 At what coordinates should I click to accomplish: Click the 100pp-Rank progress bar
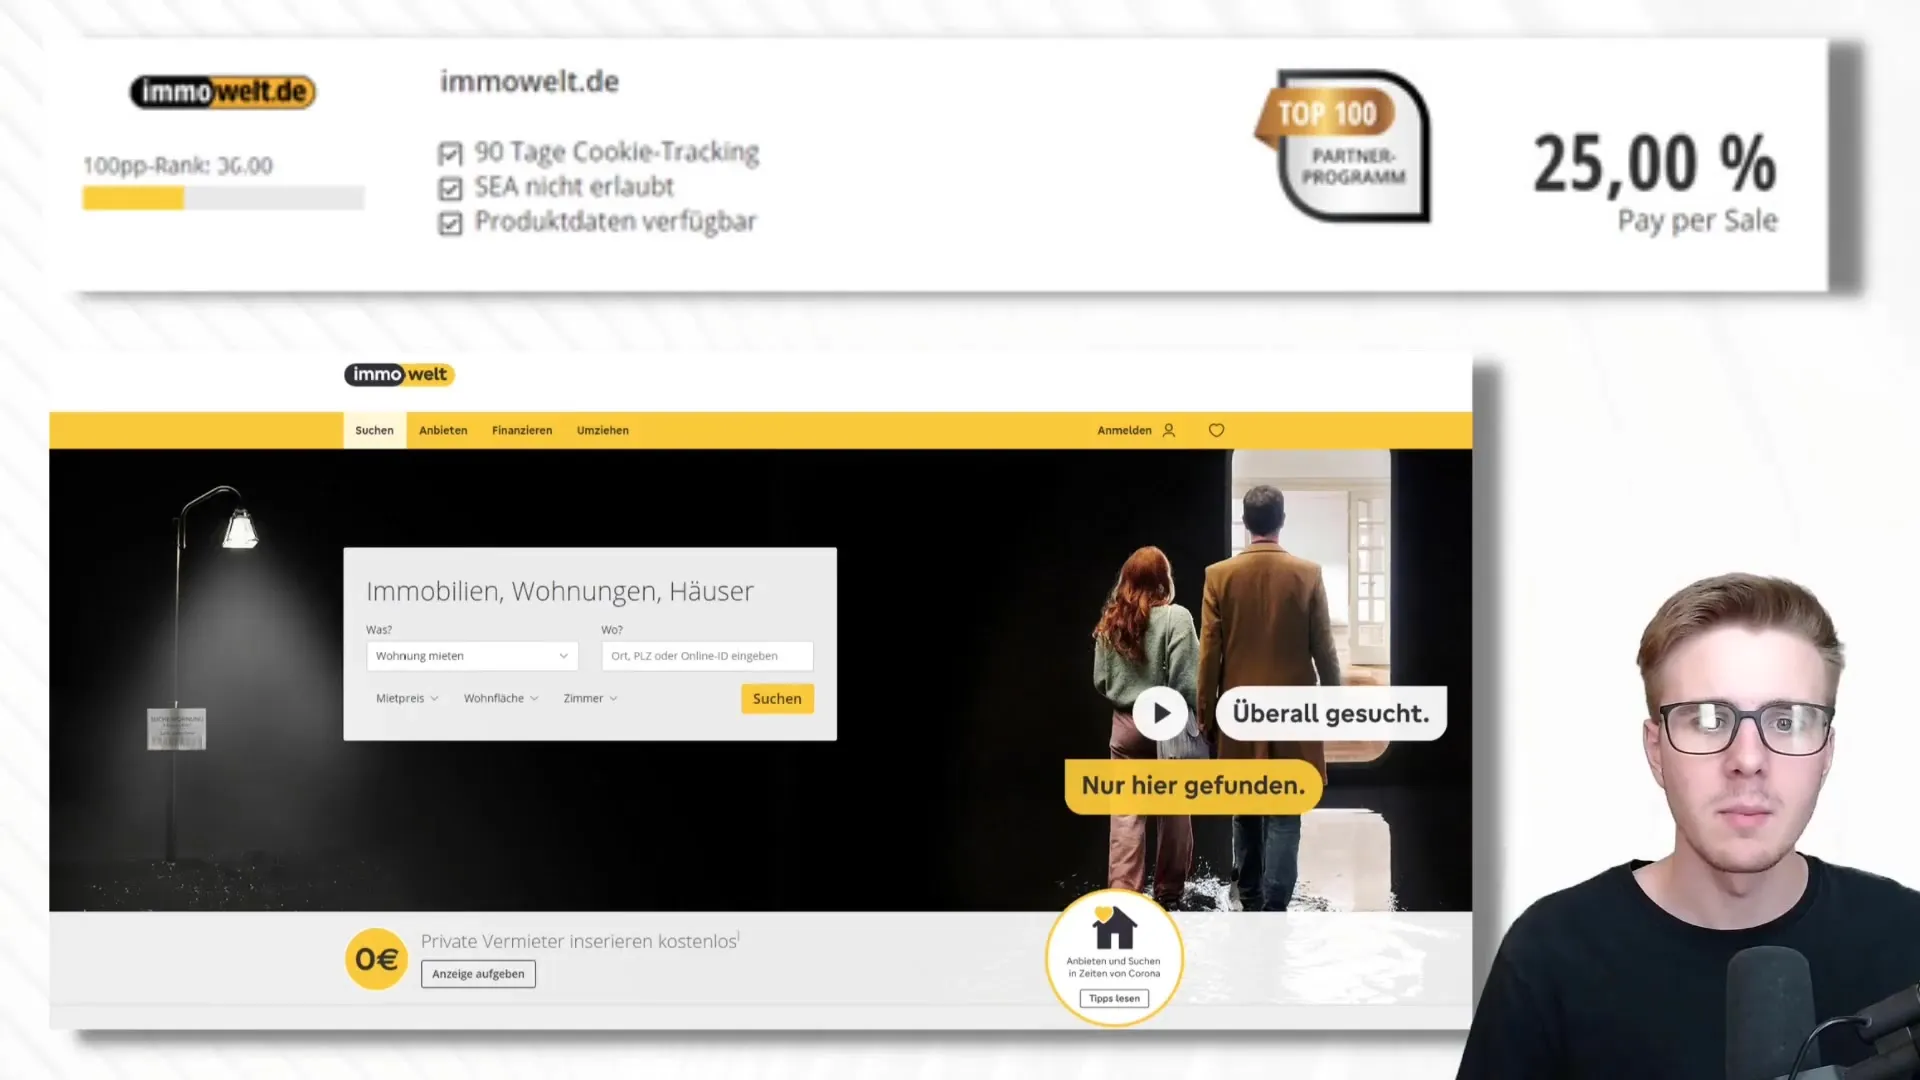tap(223, 199)
